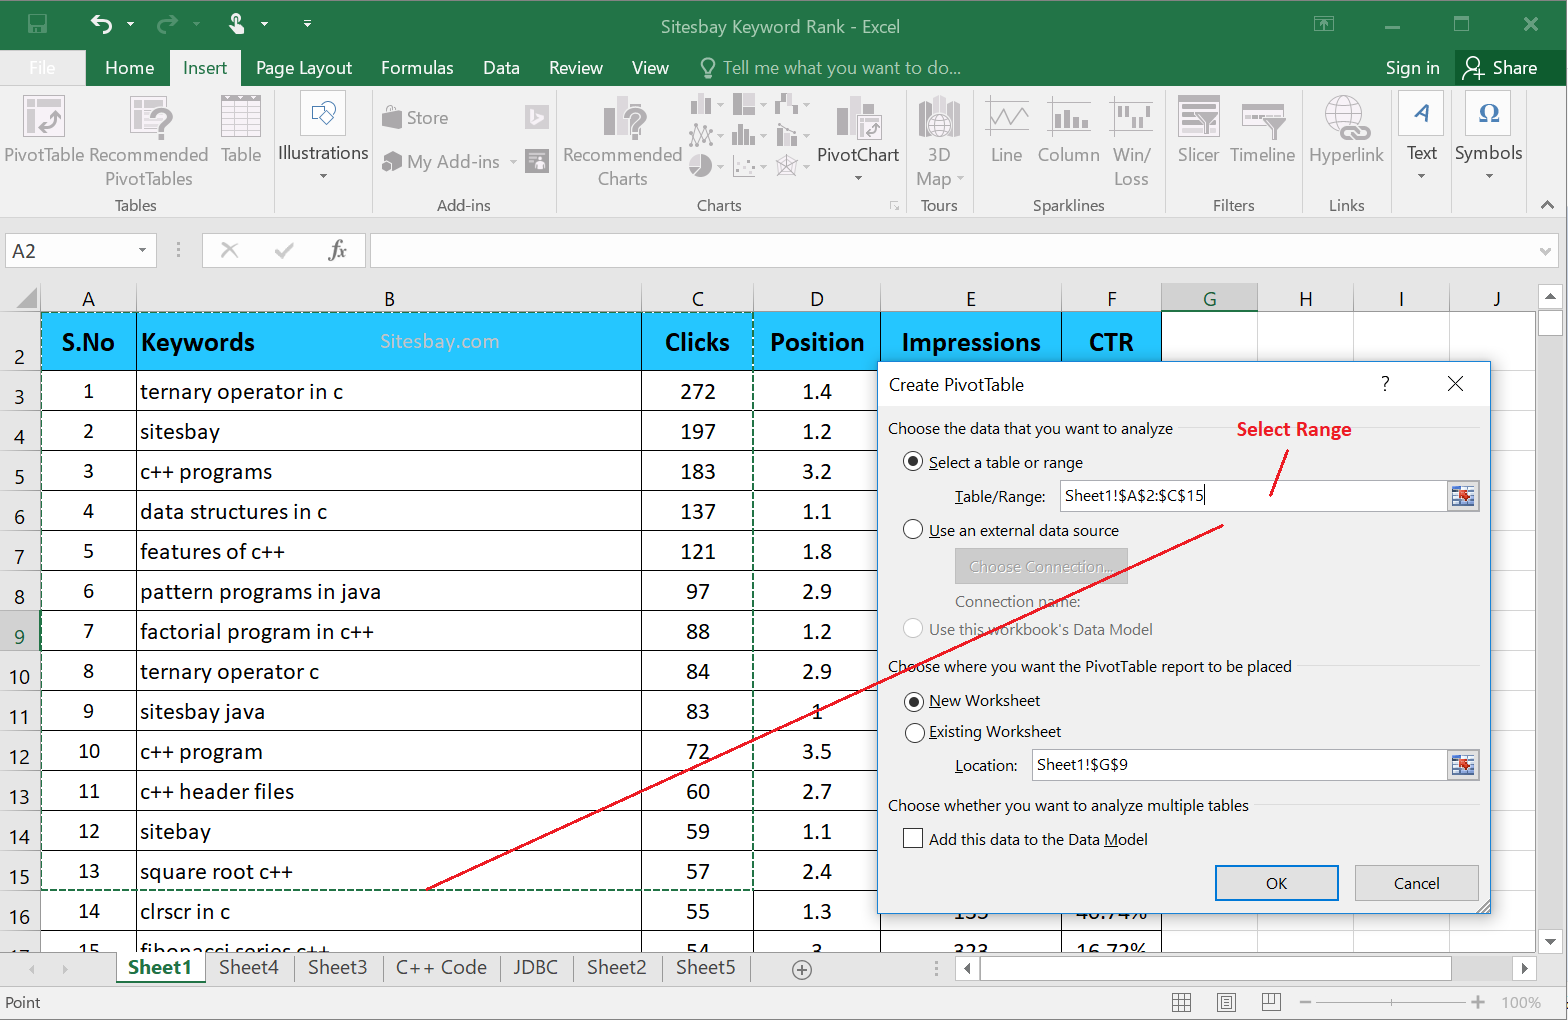Image resolution: width=1568 pixels, height=1020 pixels.
Task: Click the horizontal scrollbar track
Action: (x=1482, y=968)
